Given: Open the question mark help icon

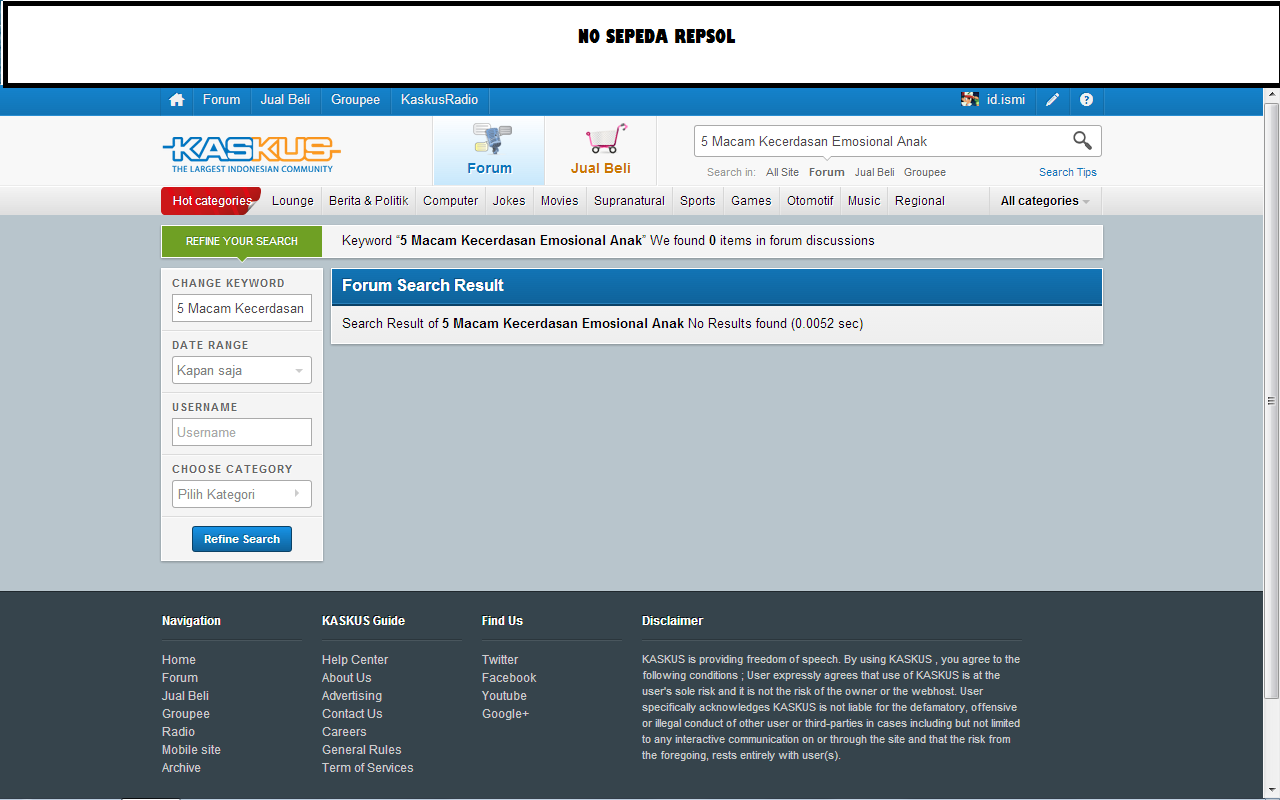Looking at the screenshot, I should coord(1087,100).
